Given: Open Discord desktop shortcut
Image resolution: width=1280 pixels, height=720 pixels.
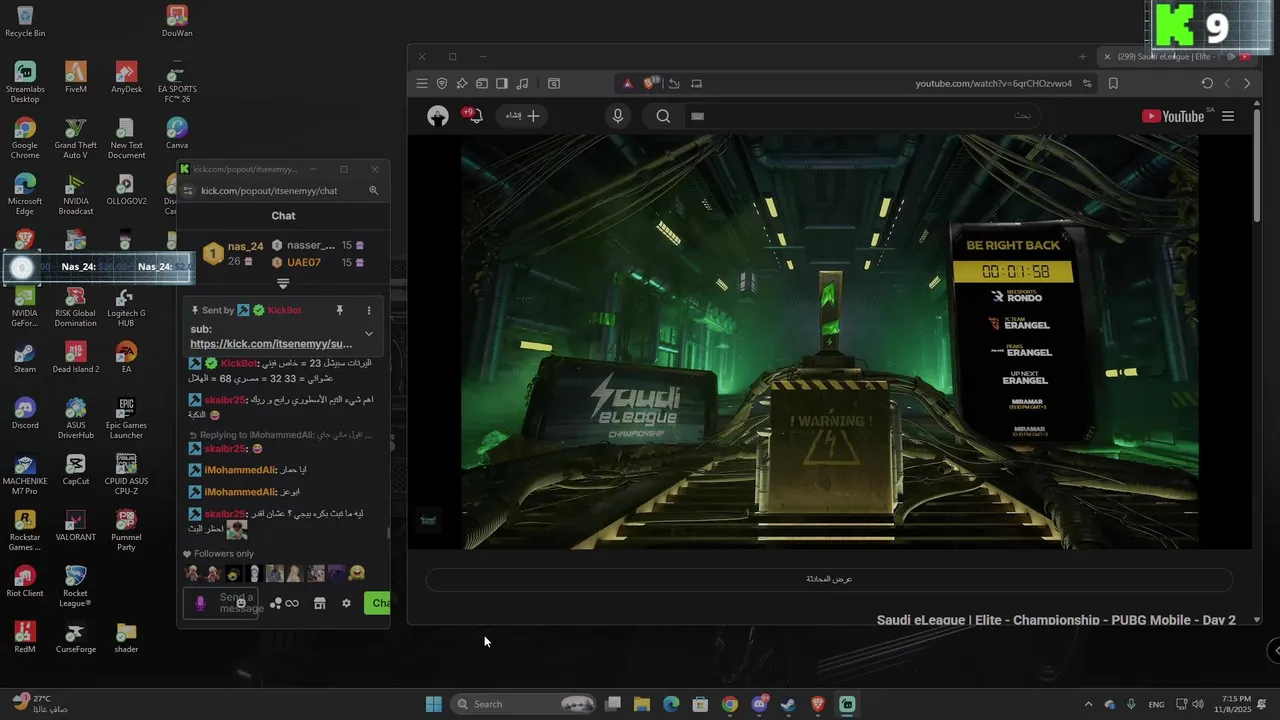Looking at the screenshot, I should coord(25,413).
